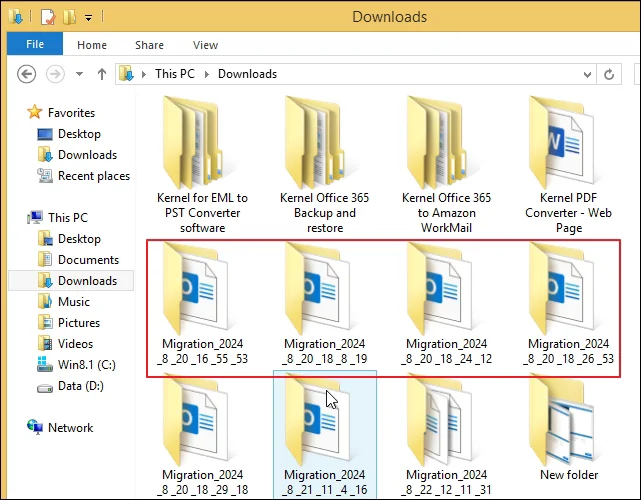Open Customize Quick Access Toolbar dropdown
This screenshot has height=500, width=641.
[88, 18]
